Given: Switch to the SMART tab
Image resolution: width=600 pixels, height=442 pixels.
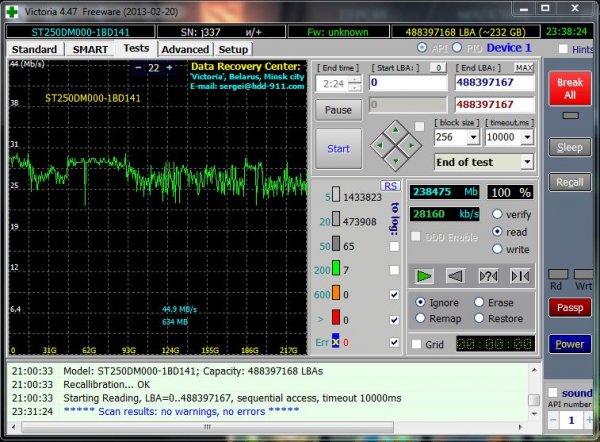Looking at the screenshot, I should tap(90, 49).
